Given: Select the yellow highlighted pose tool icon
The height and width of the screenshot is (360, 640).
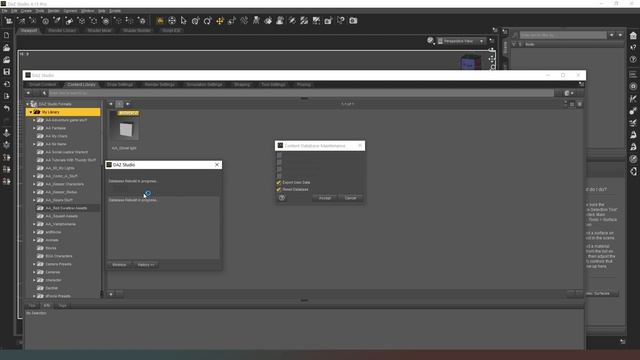Looking at the screenshot, I should click(160, 20).
